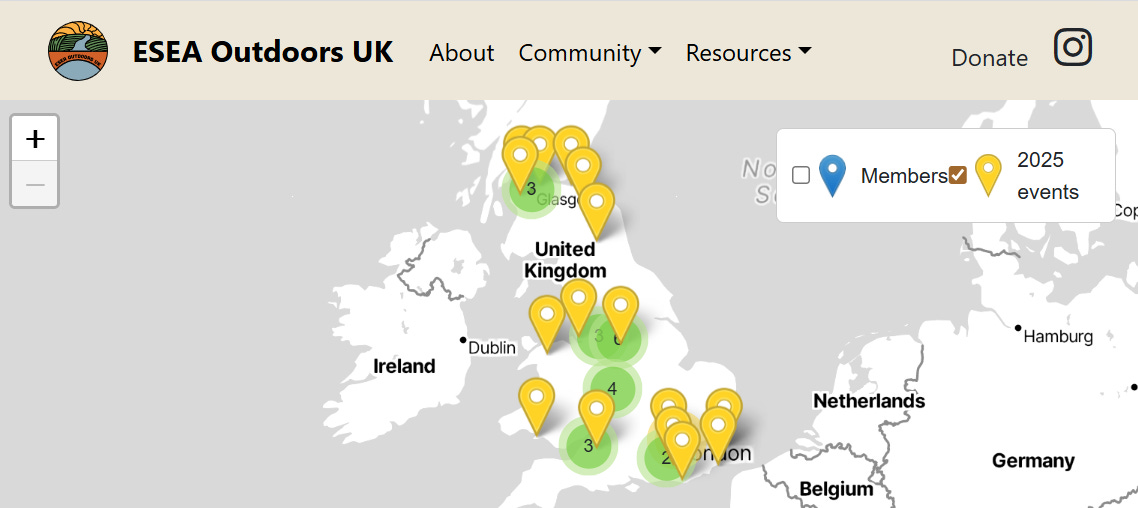Click the Germany label on the map

1033,460
